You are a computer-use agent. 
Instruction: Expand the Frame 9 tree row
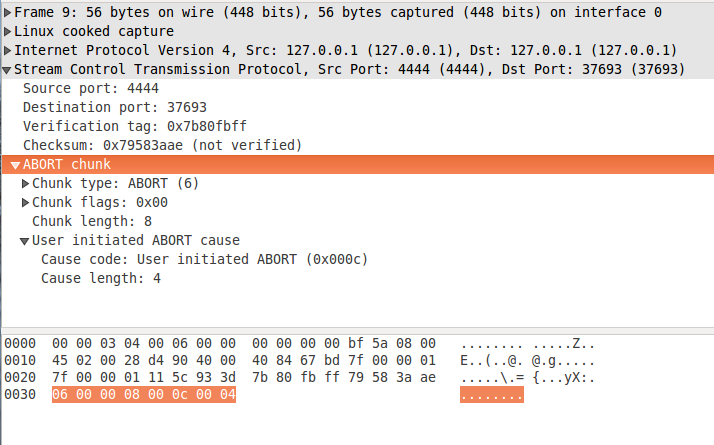(8, 13)
